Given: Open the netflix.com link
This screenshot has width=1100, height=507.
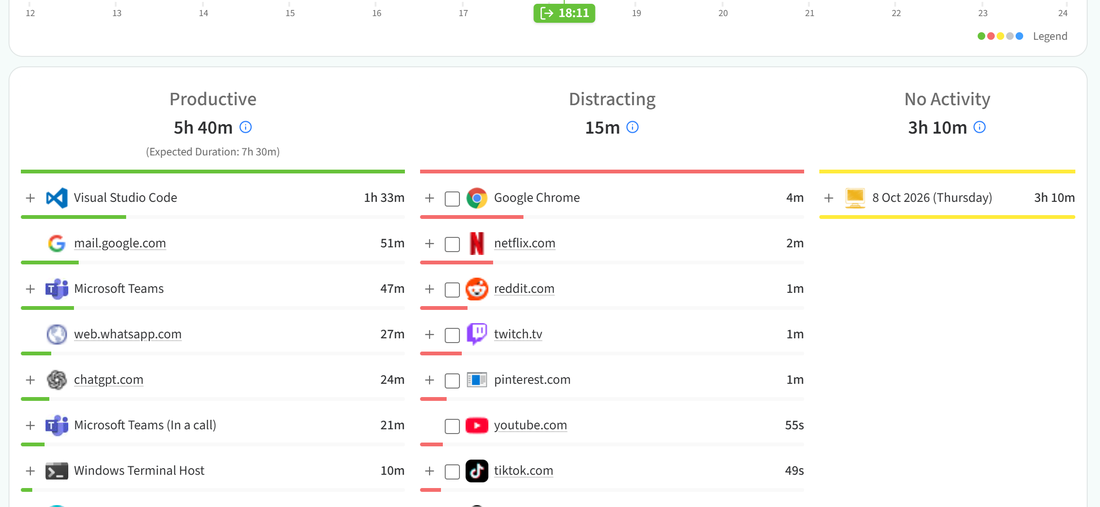Looking at the screenshot, I should [x=525, y=243].
